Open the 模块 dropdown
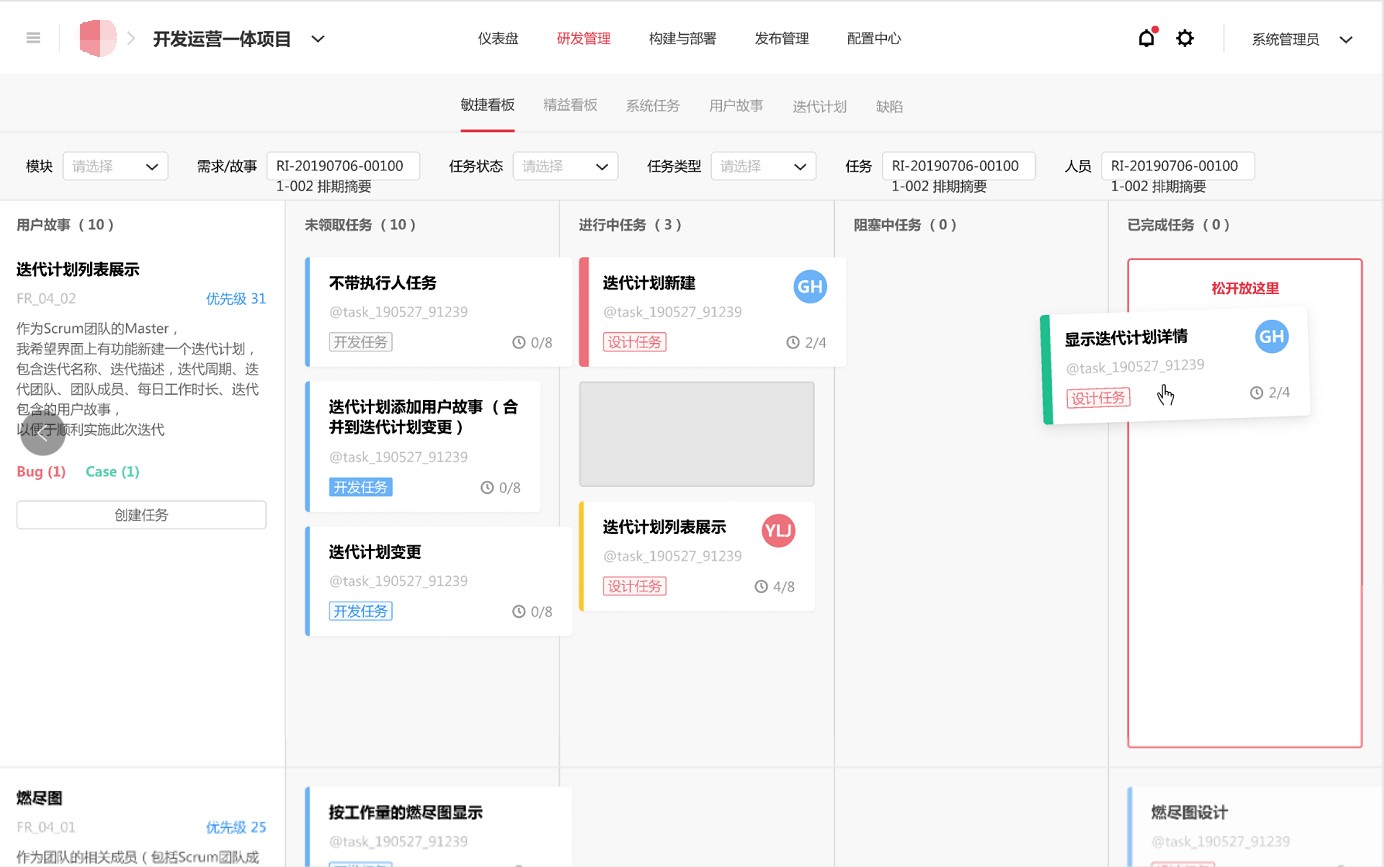Image resolution: width=1384 pixels, height=867 pixels. pyautogui.click(x=115, y=166)
